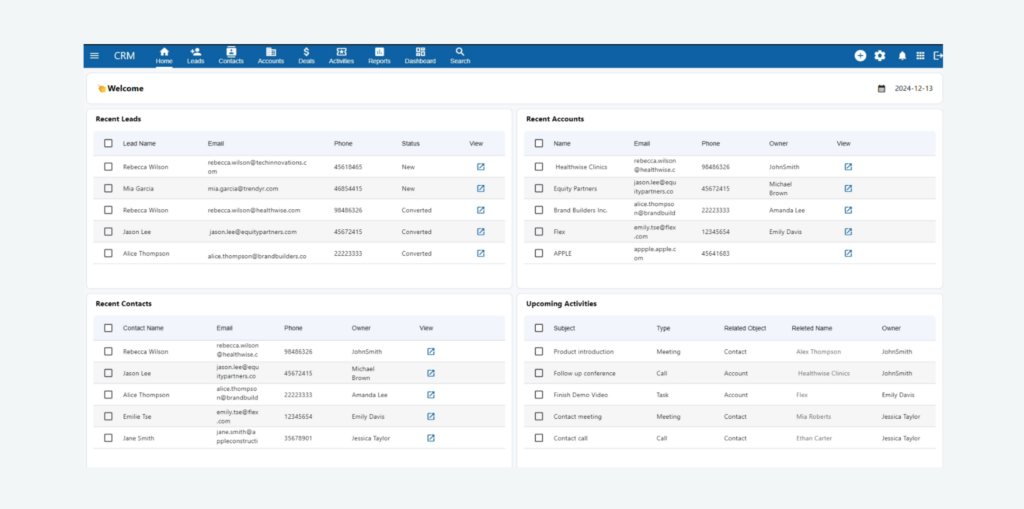Go to the Leads tab
Image resolution: width=1024 pixels, height=509 pixels.
coord(195,56)
